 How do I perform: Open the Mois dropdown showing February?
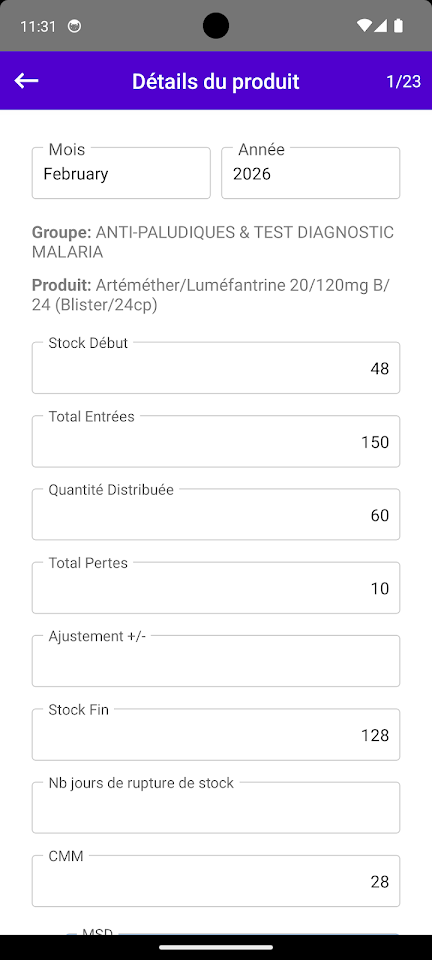pyautogui.click(x=121, y=173)
